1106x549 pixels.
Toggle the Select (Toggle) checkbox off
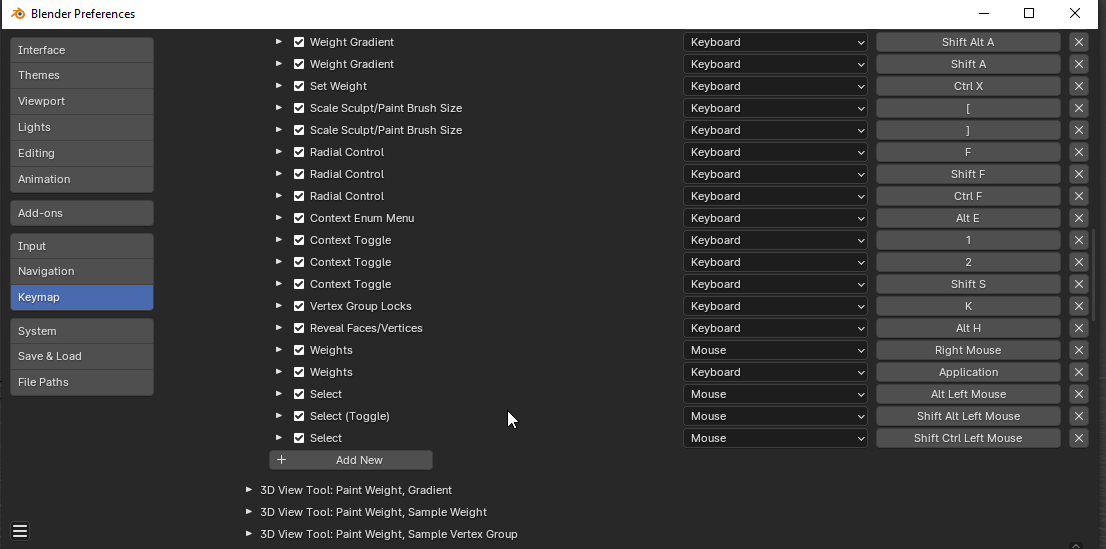[299, 416]
